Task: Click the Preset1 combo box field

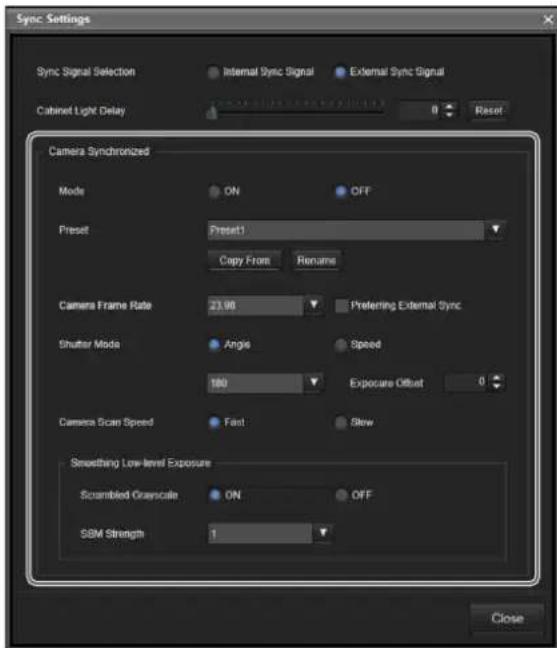Action: point(346,230)
